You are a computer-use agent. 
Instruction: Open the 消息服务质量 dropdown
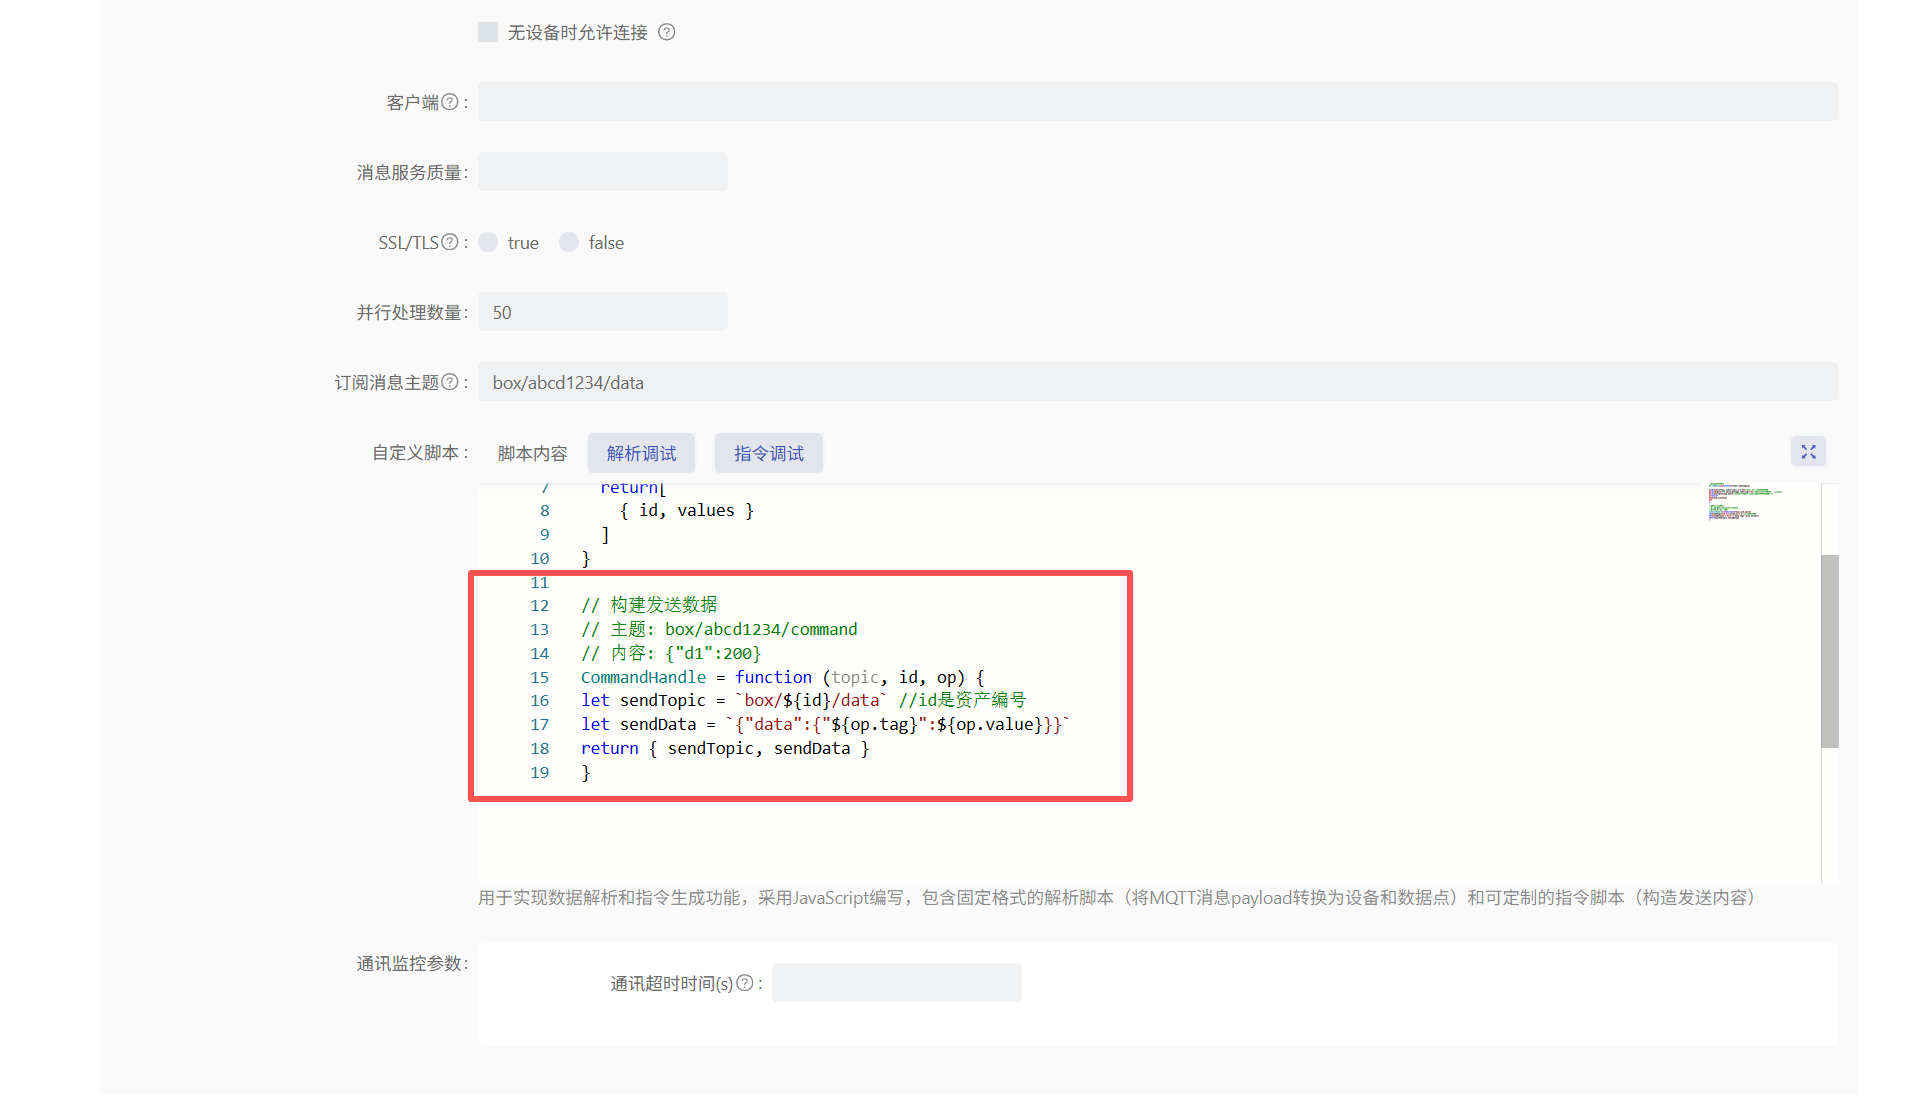pos(603,172)
